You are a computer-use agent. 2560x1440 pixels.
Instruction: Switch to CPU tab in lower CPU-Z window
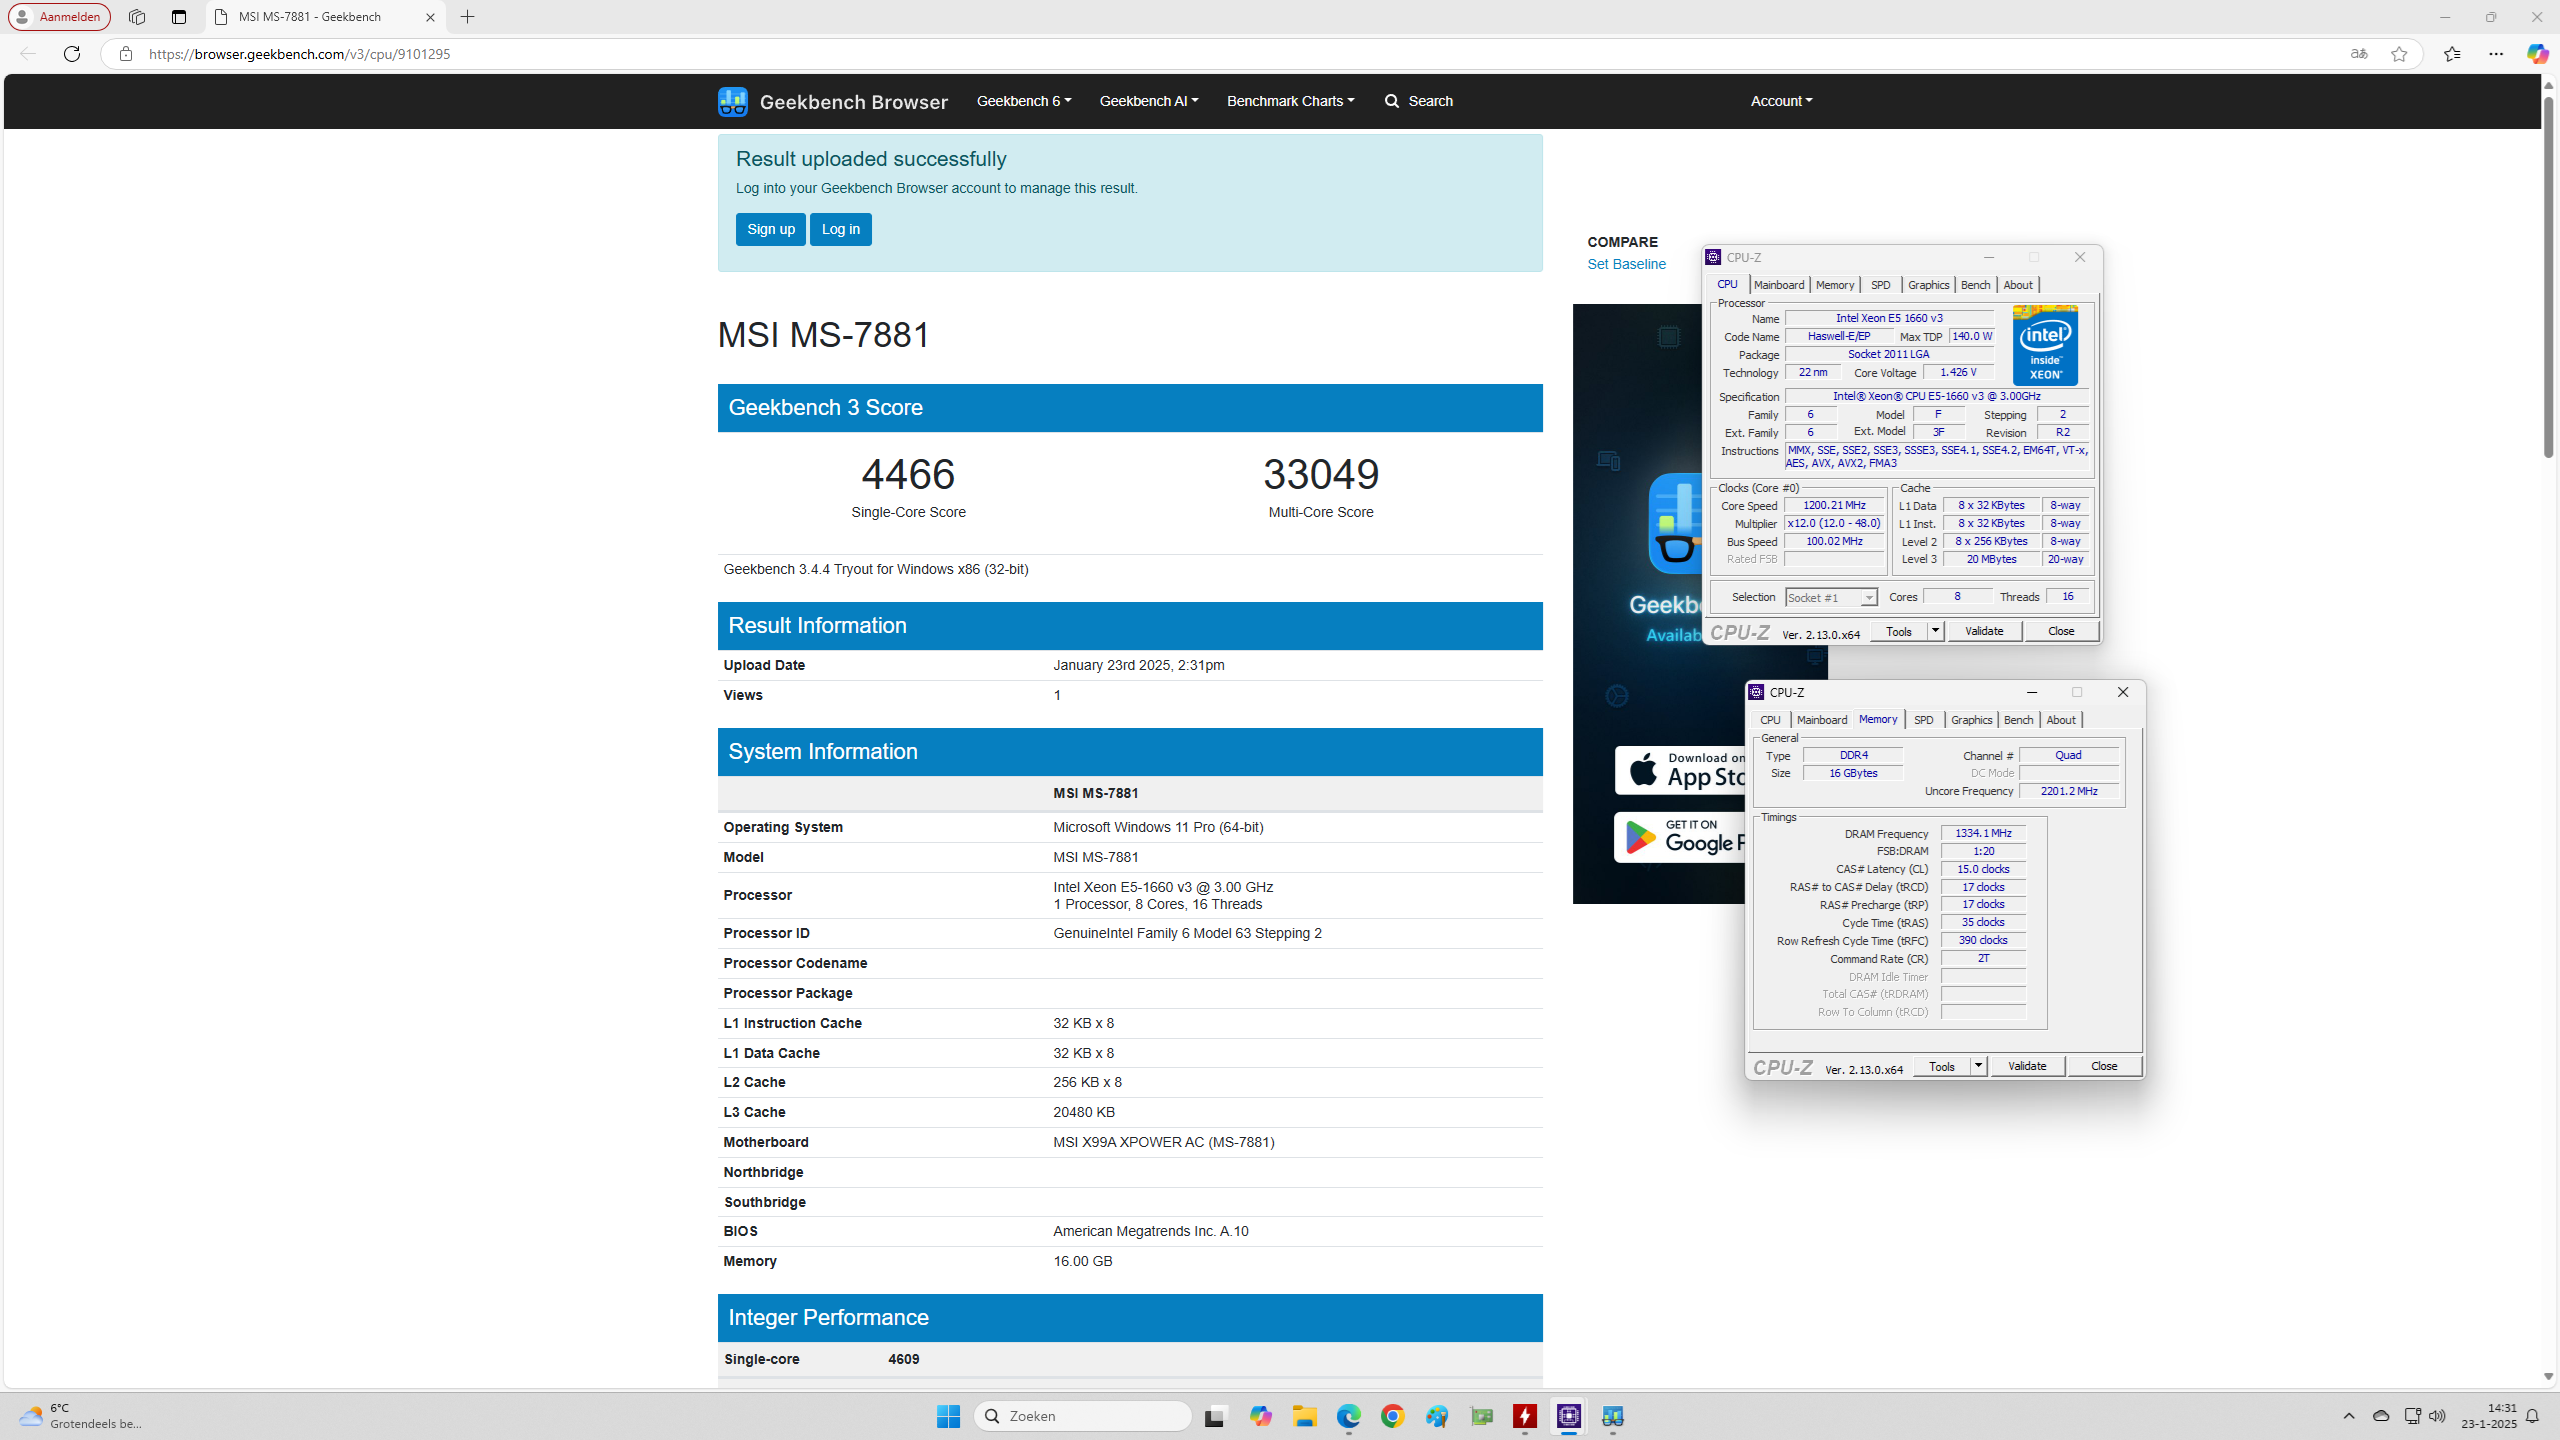click(x=1770, y=720)
